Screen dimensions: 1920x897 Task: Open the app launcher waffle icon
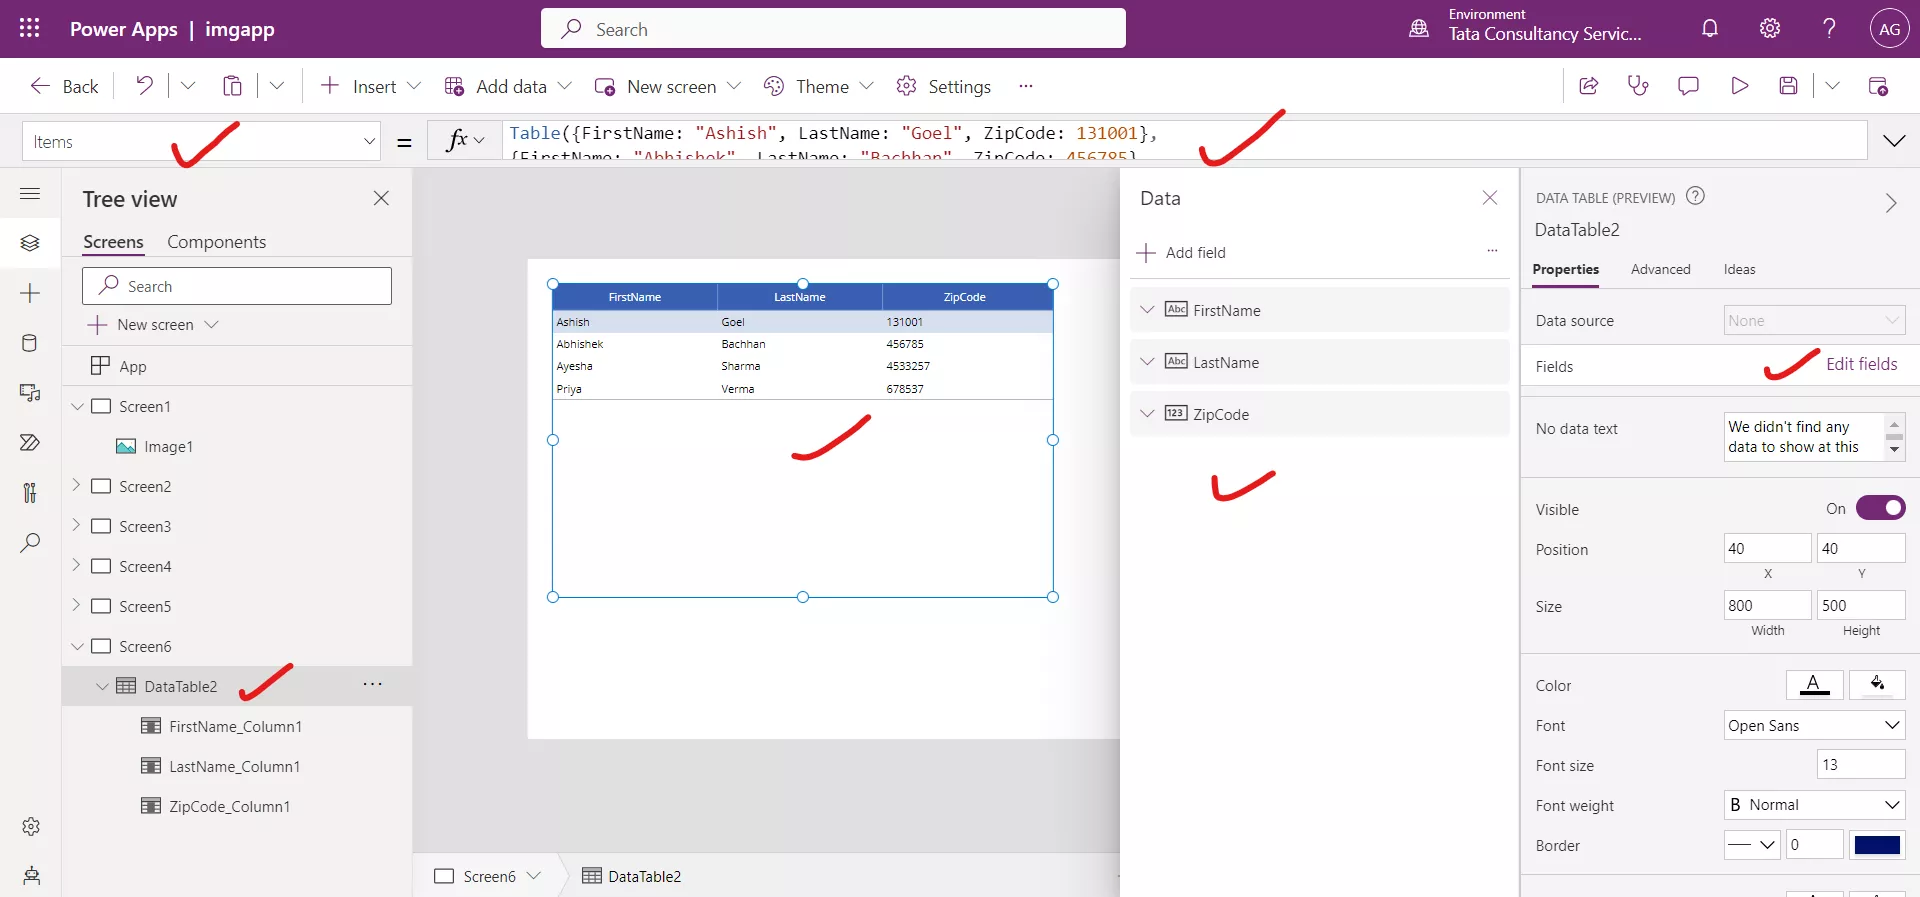pyautogui.click(x=30, y=28)
